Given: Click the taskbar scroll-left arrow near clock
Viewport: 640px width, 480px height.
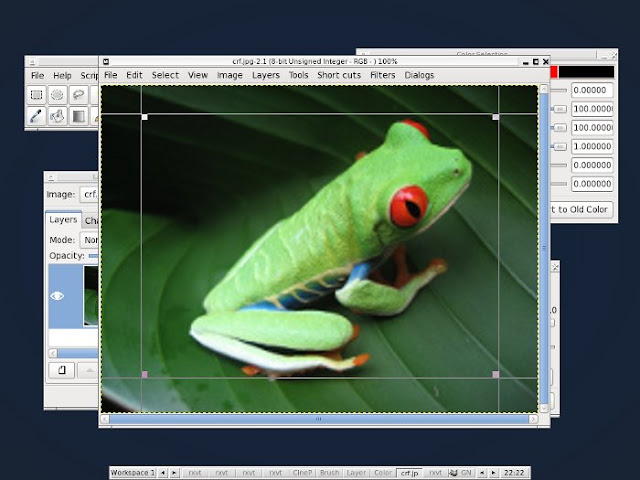Looking at the screenshot, I should click(x=482, y=473).
